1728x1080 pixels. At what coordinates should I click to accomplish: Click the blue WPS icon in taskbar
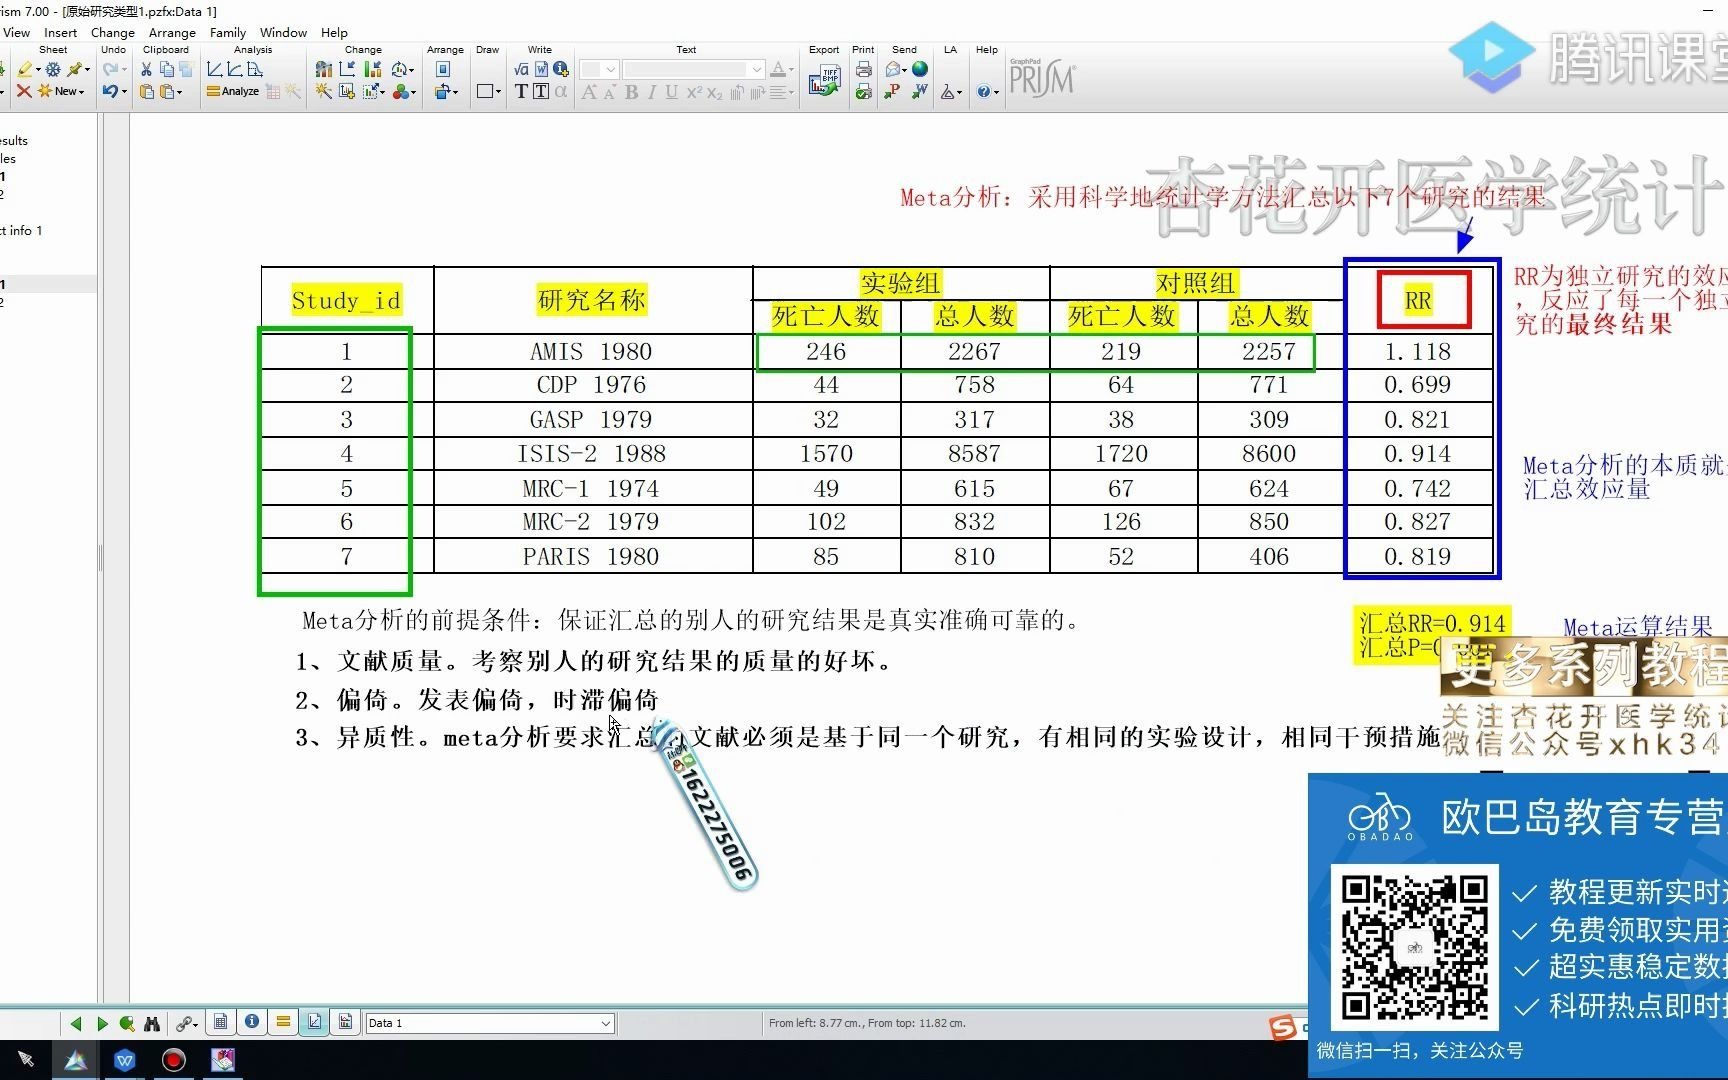[125, 1060]
